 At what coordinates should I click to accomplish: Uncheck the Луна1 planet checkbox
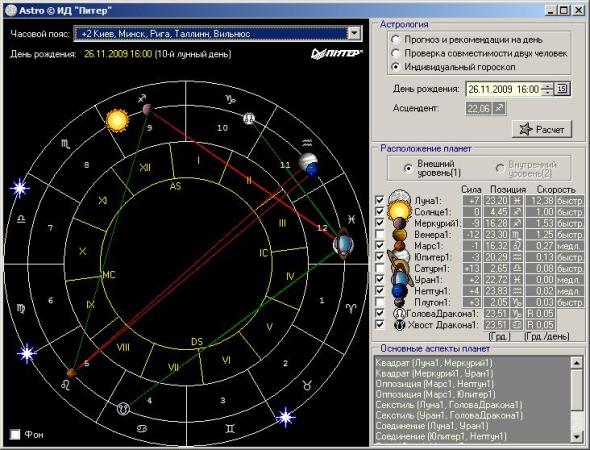coord(380,200)
